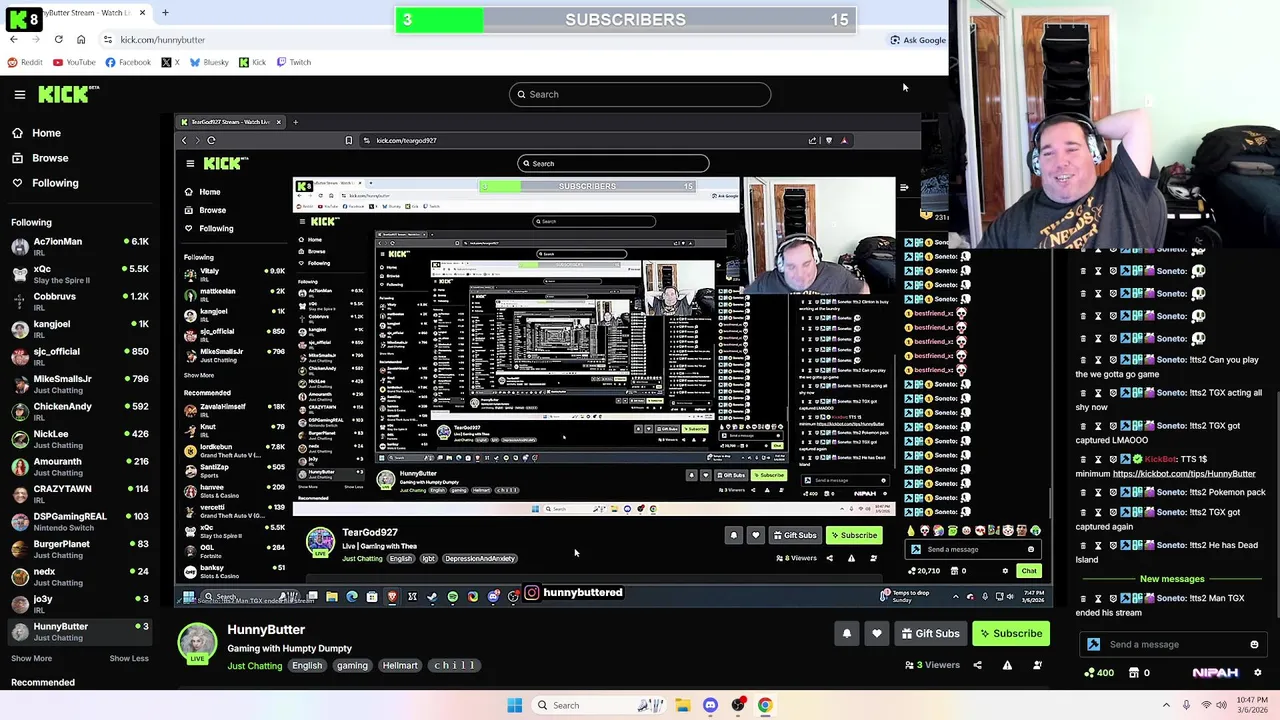Select the gaming tag
1280x720 pixels.
click(x=352, y=666)
